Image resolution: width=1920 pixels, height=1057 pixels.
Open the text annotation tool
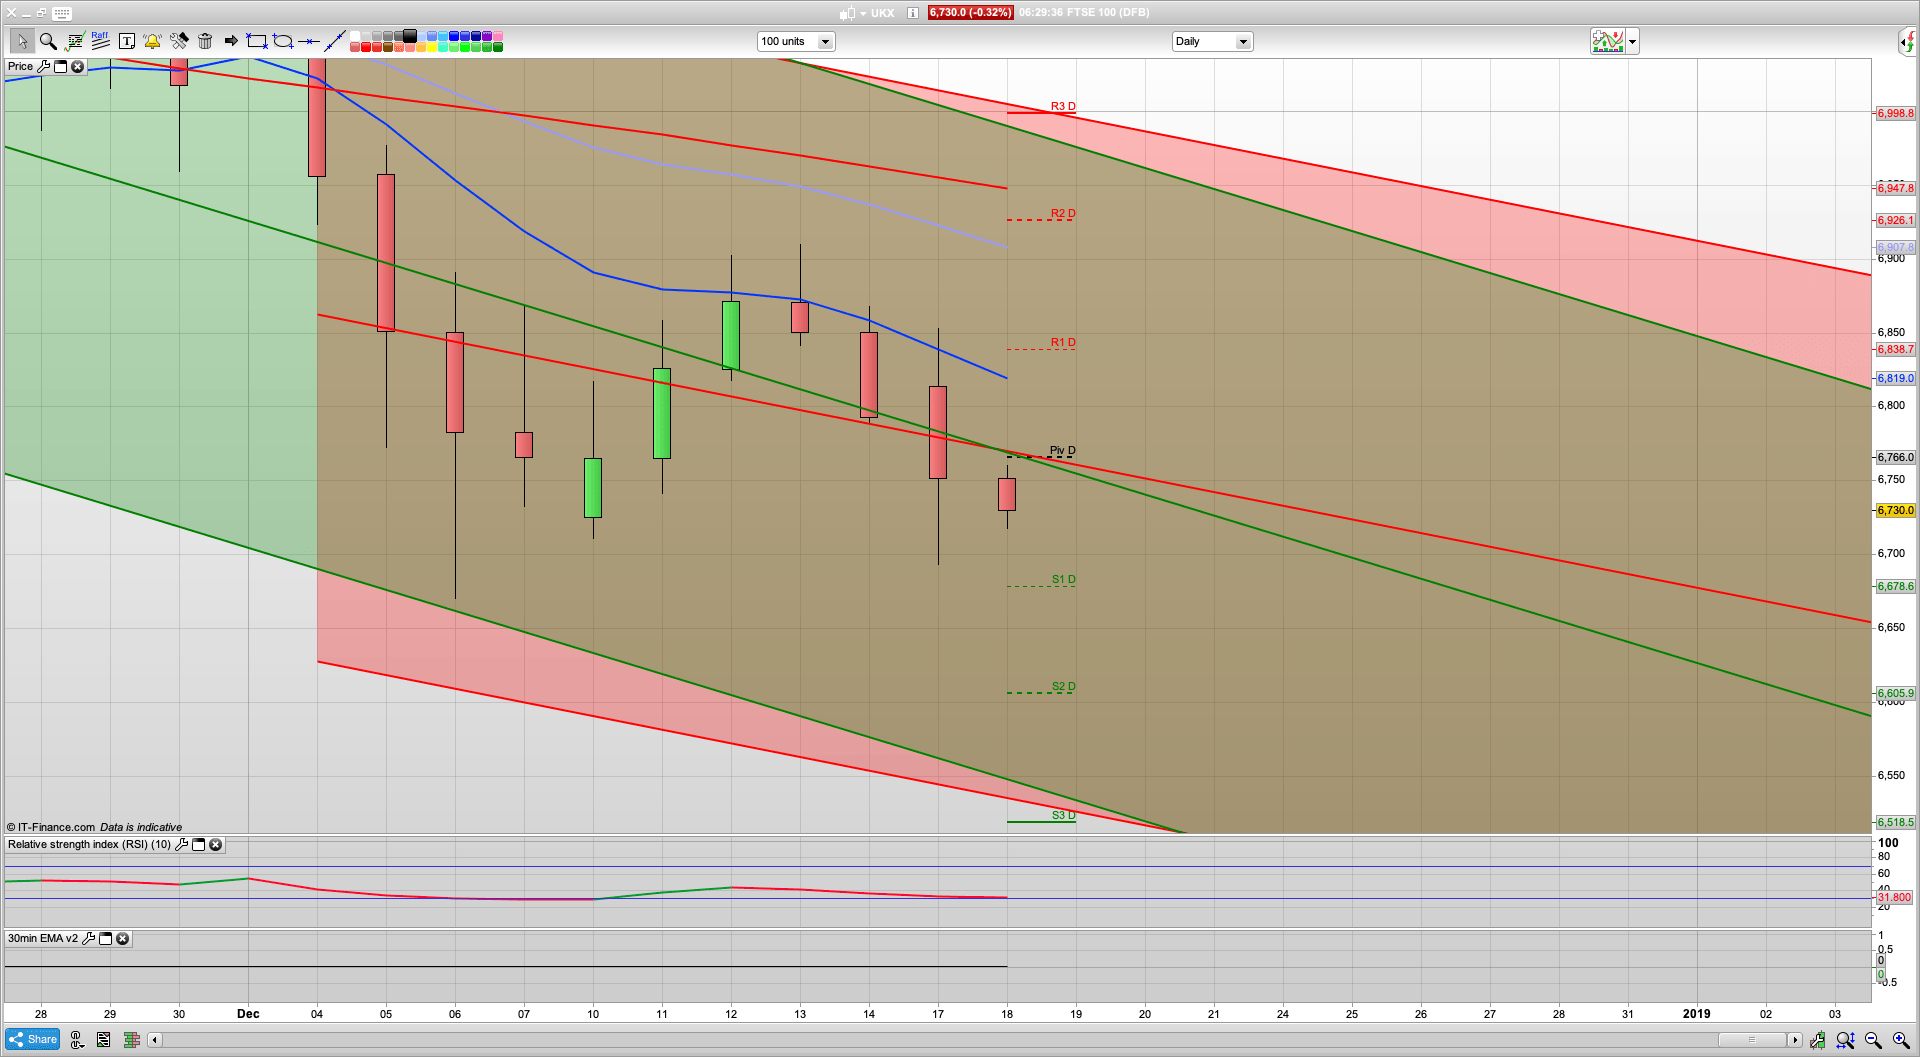[x=127, y=41]
